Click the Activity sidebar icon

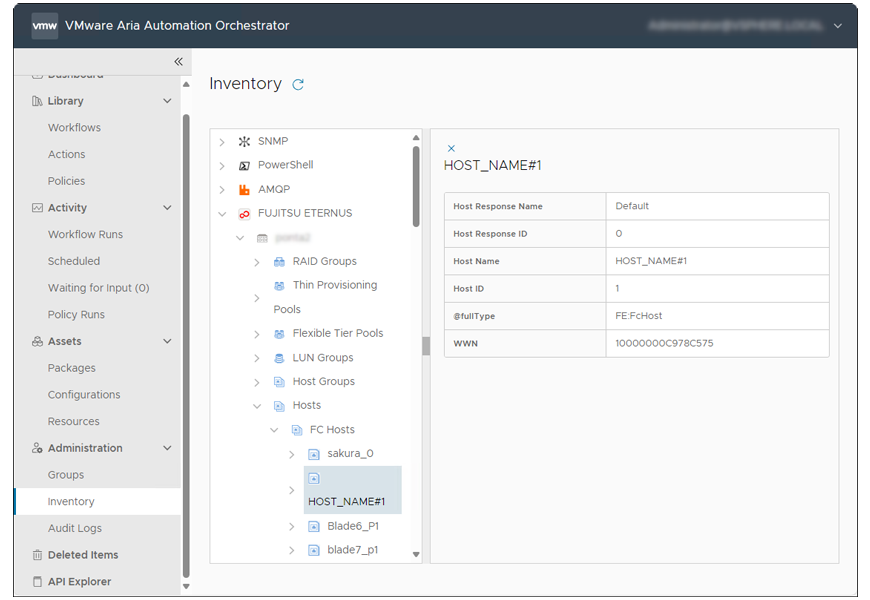pos(37,208)
